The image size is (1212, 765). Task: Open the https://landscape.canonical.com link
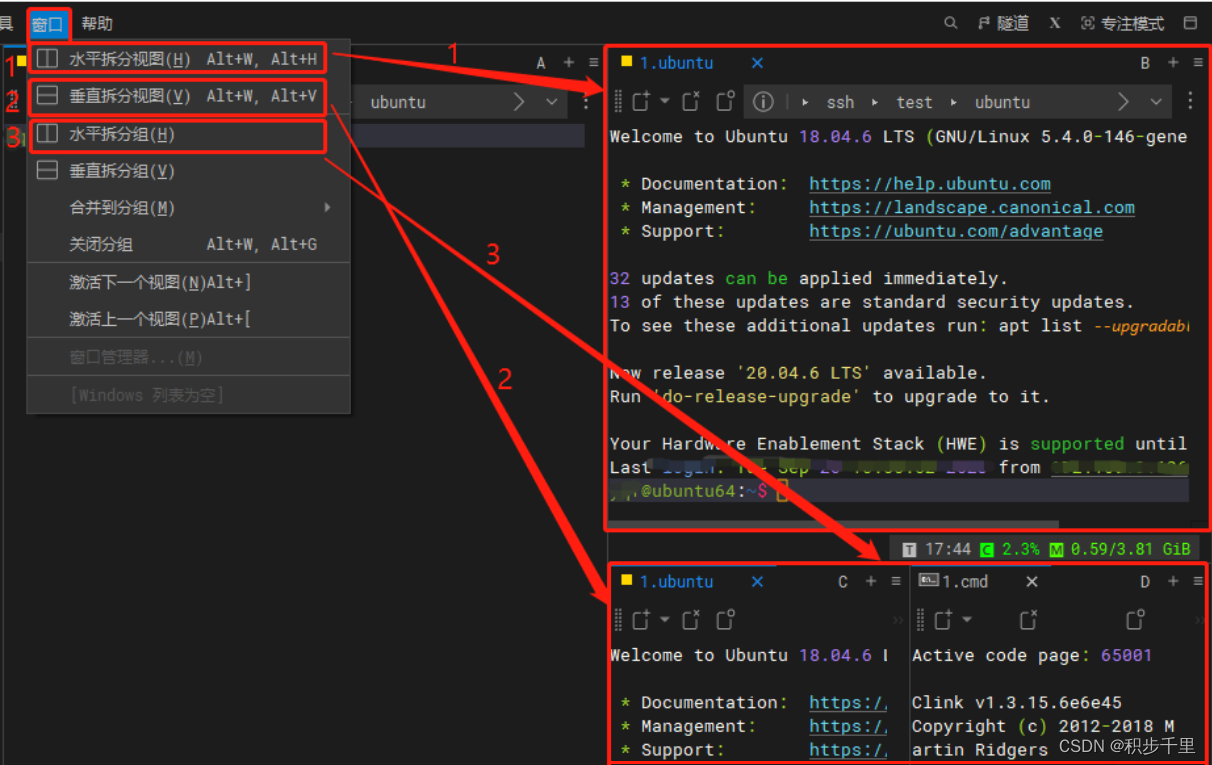click(972, 208)
